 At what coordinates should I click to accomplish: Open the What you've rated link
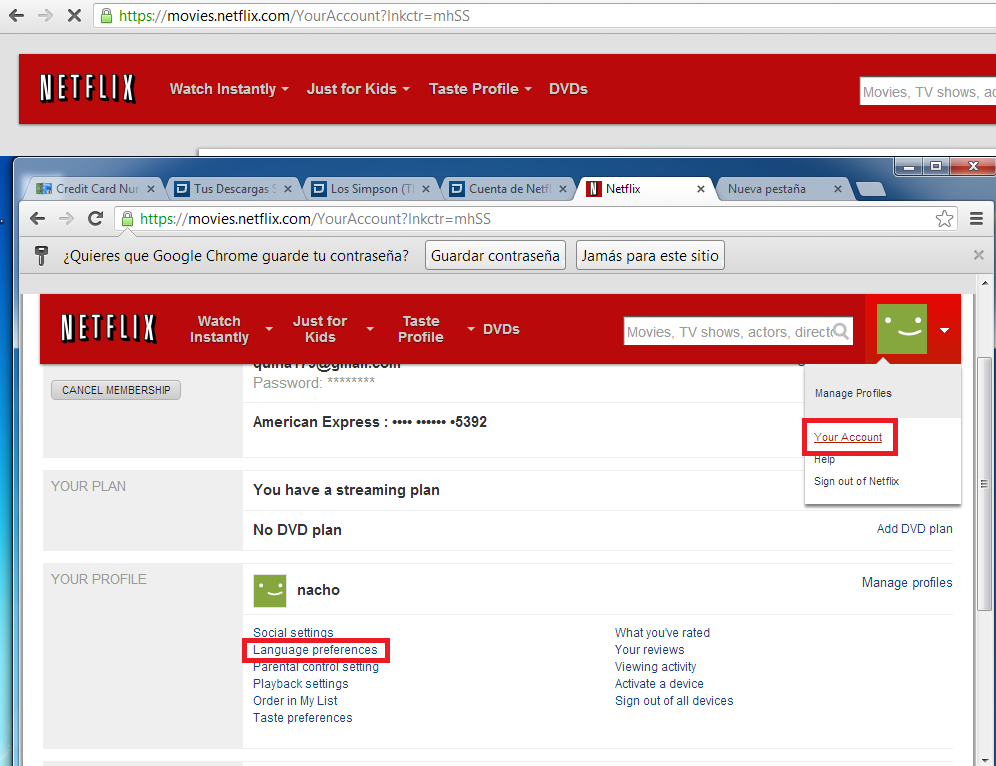coord(662,633)
